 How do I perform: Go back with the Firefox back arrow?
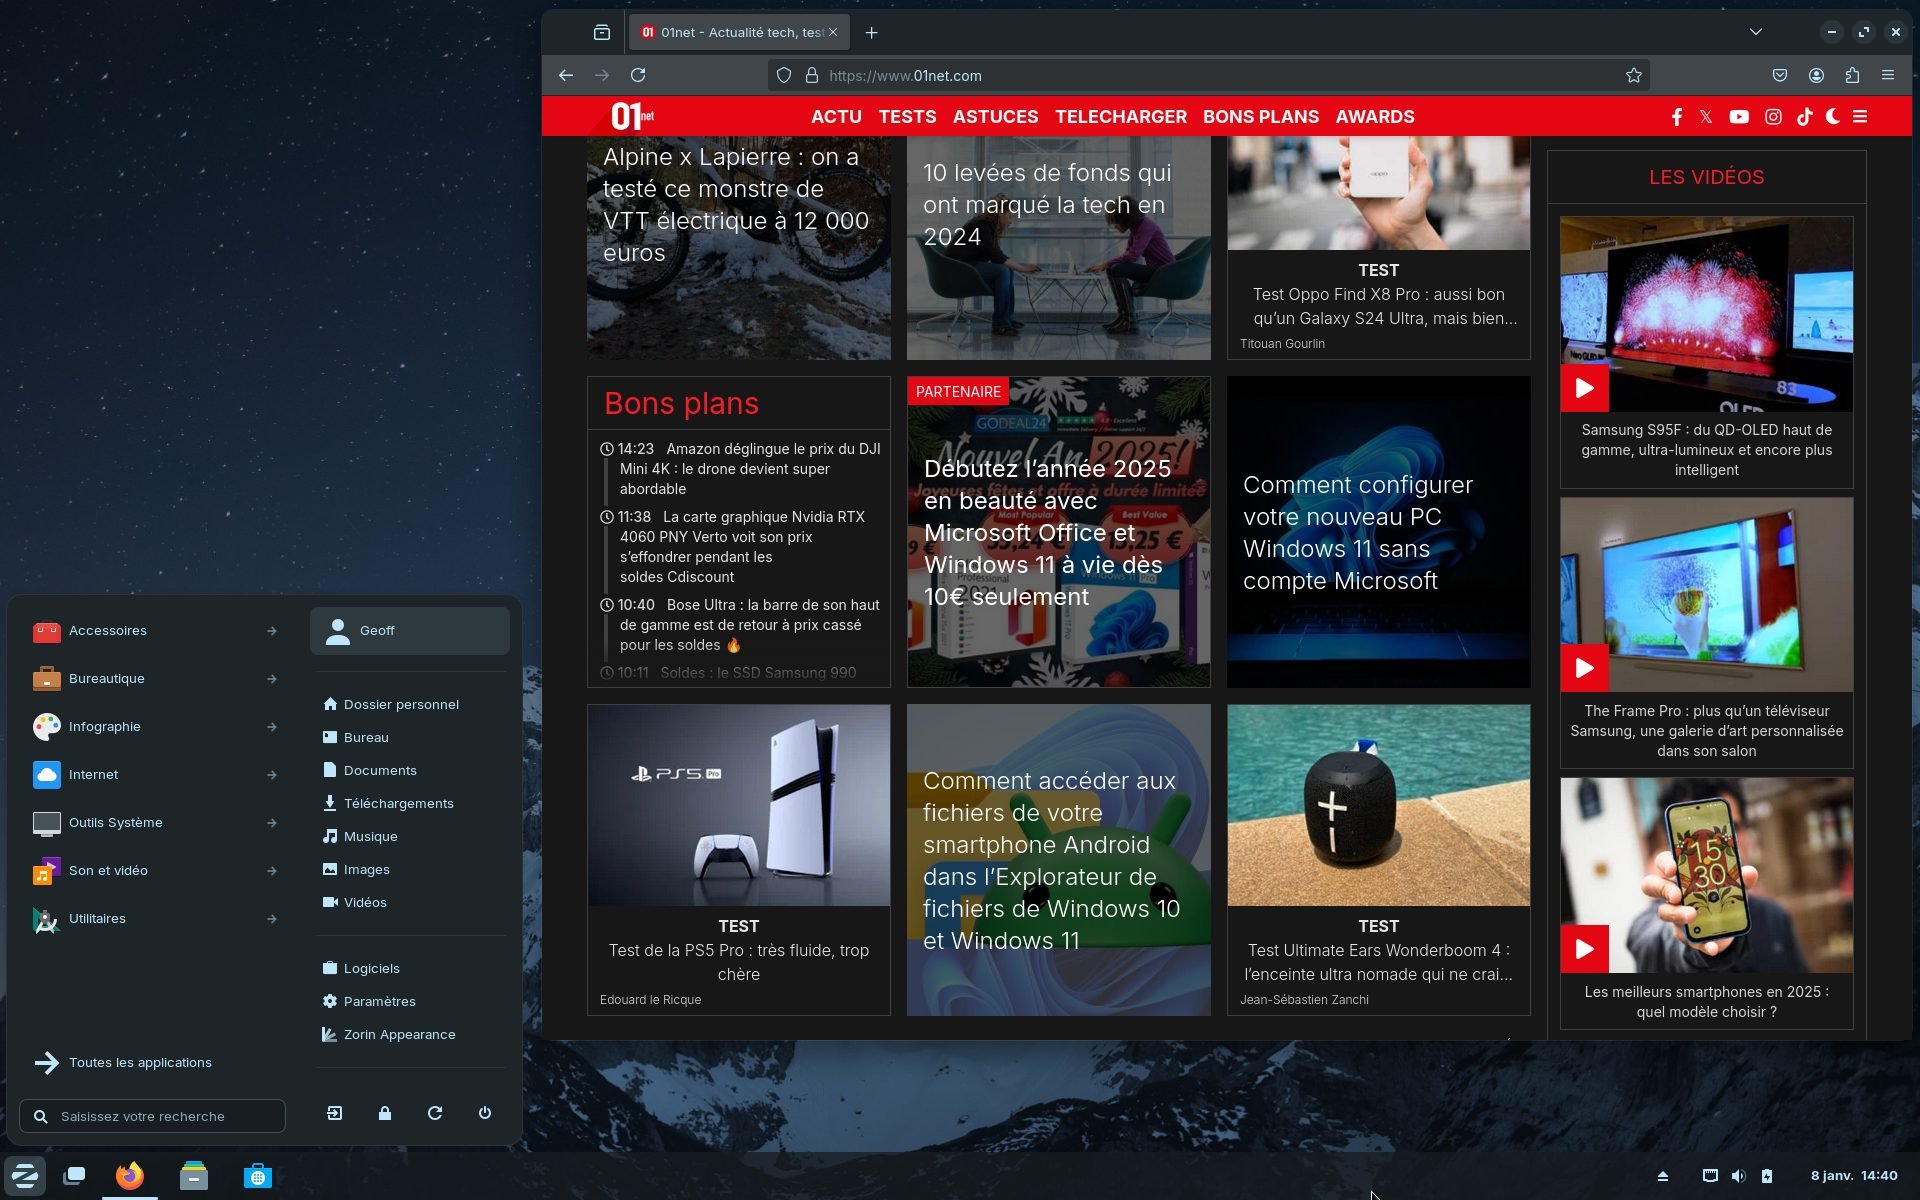[566, 75]
